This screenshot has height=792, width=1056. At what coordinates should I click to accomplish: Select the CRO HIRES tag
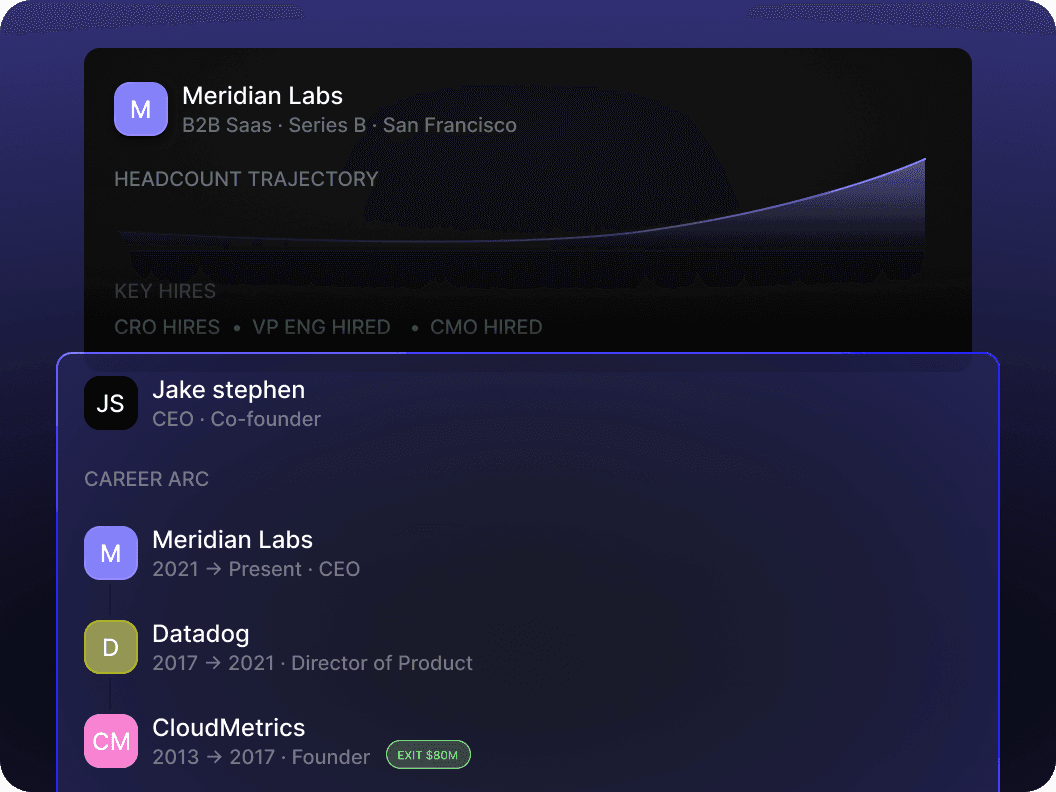(167, 327)
